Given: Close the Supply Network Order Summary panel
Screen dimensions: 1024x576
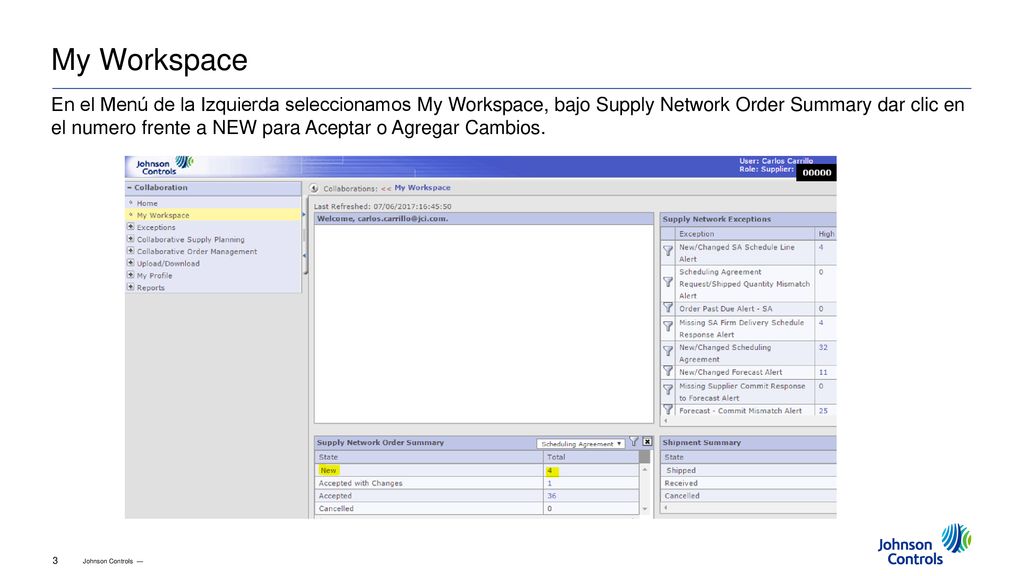Looking at the screenshot, I should (647, 442).
